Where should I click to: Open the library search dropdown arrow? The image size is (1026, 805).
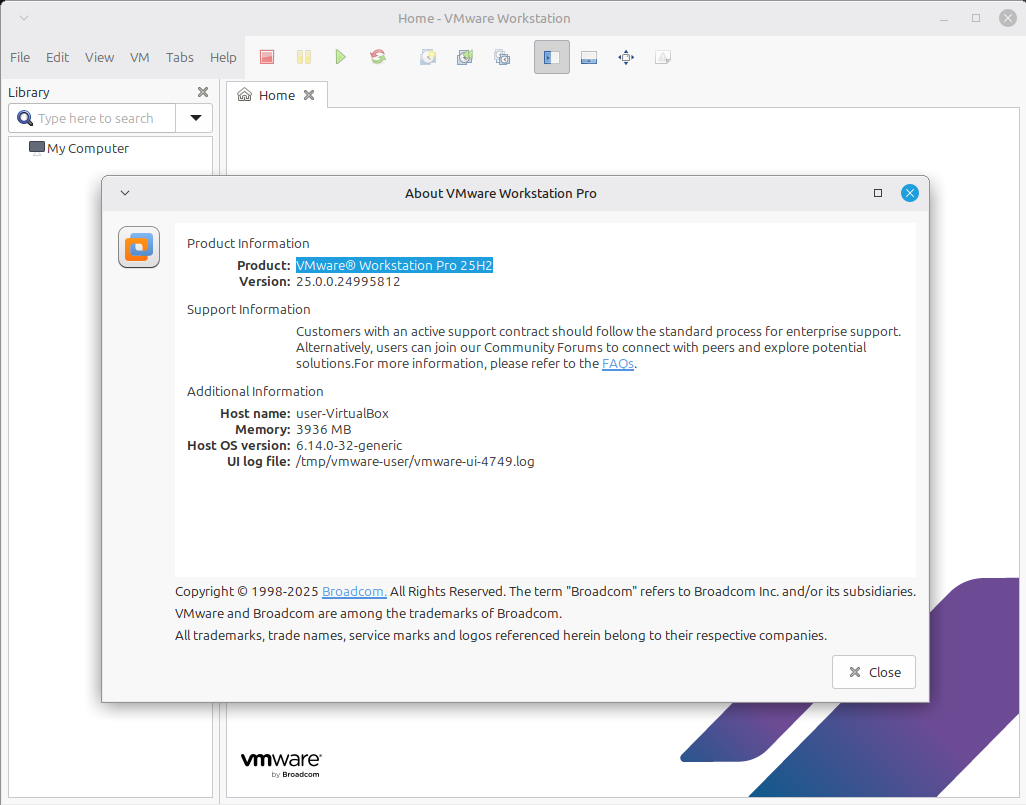195,118
